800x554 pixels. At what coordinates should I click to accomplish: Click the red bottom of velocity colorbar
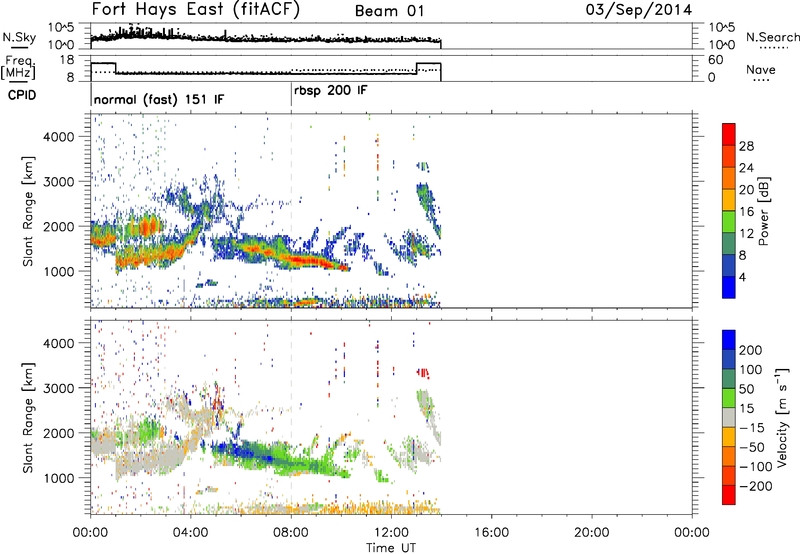click(x=729, y=495)
